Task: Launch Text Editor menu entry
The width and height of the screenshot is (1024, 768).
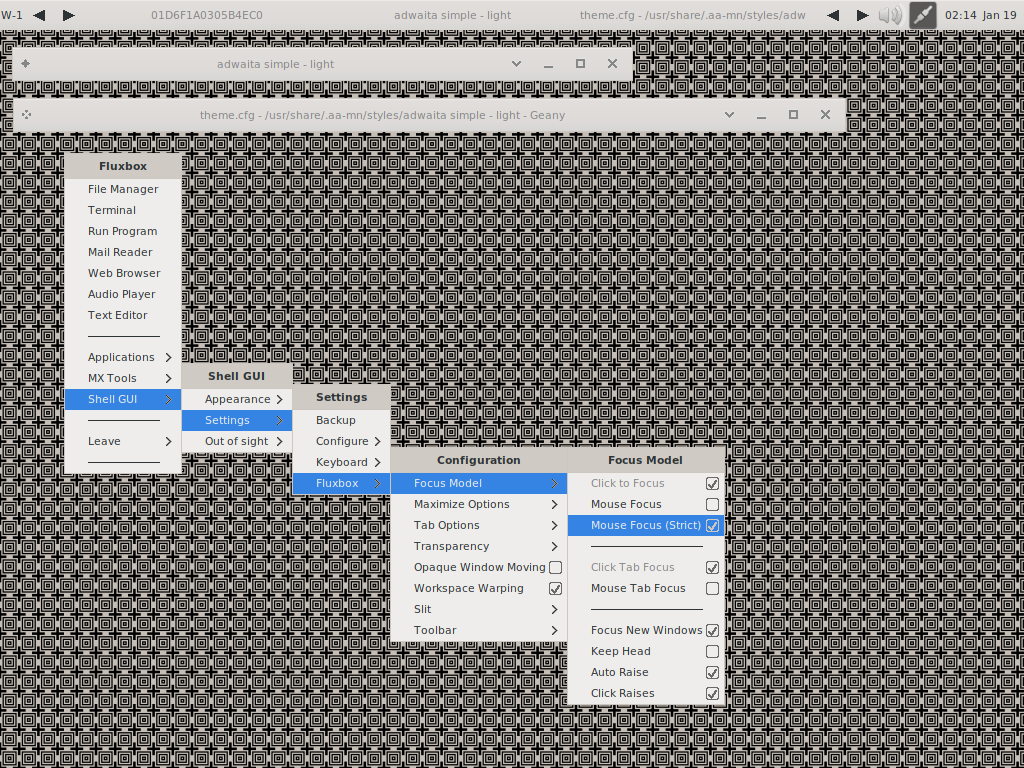Action: coord(123,315)
